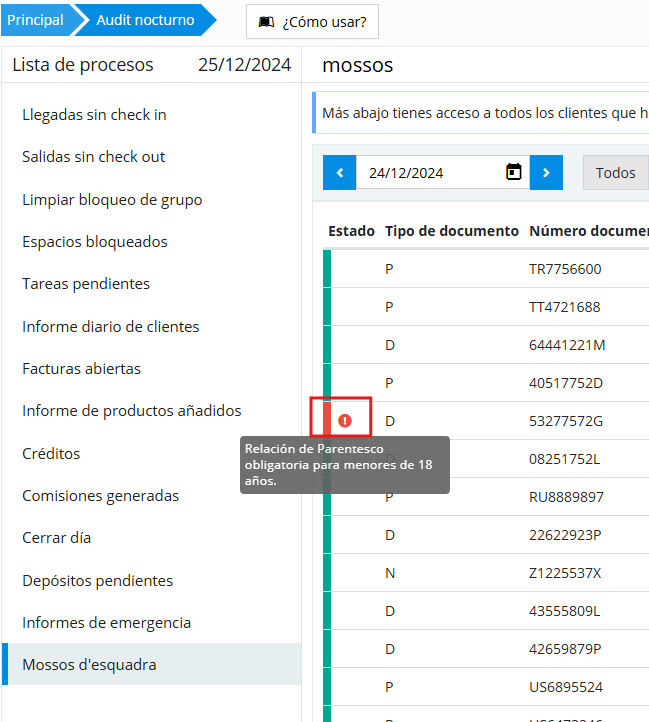Open the Cerrar día process
The width and height of the screenshot is (649, 722).
57,538
